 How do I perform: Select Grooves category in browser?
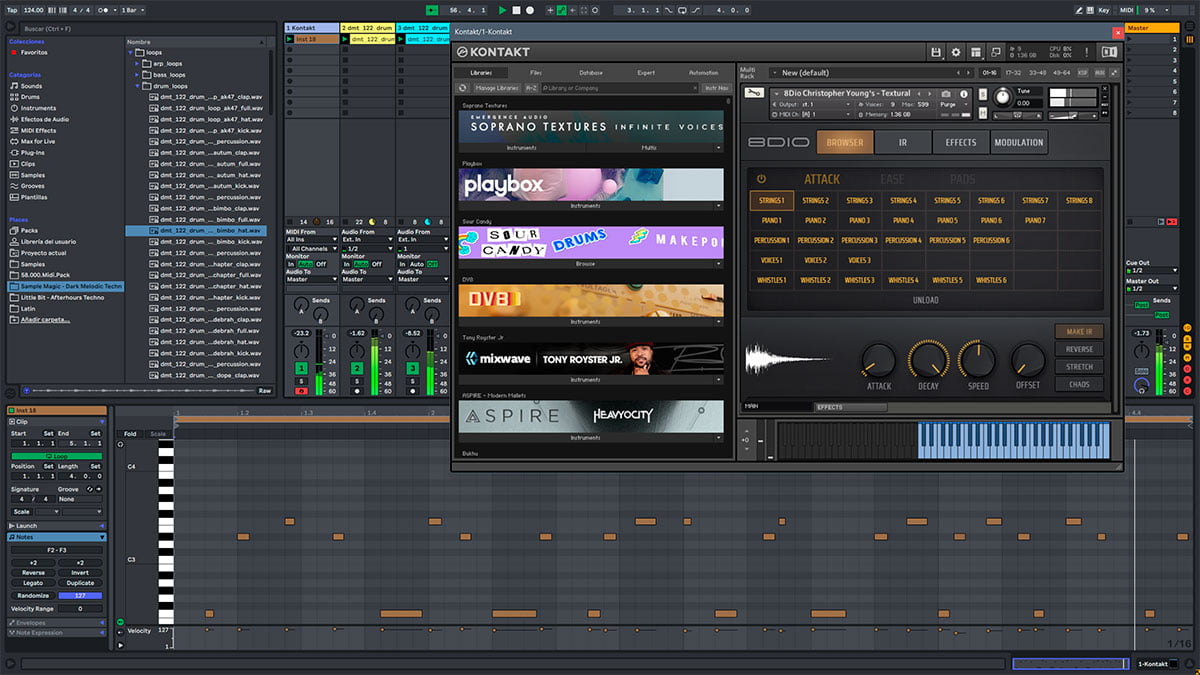pyautogui.click(x=32, y=186)
